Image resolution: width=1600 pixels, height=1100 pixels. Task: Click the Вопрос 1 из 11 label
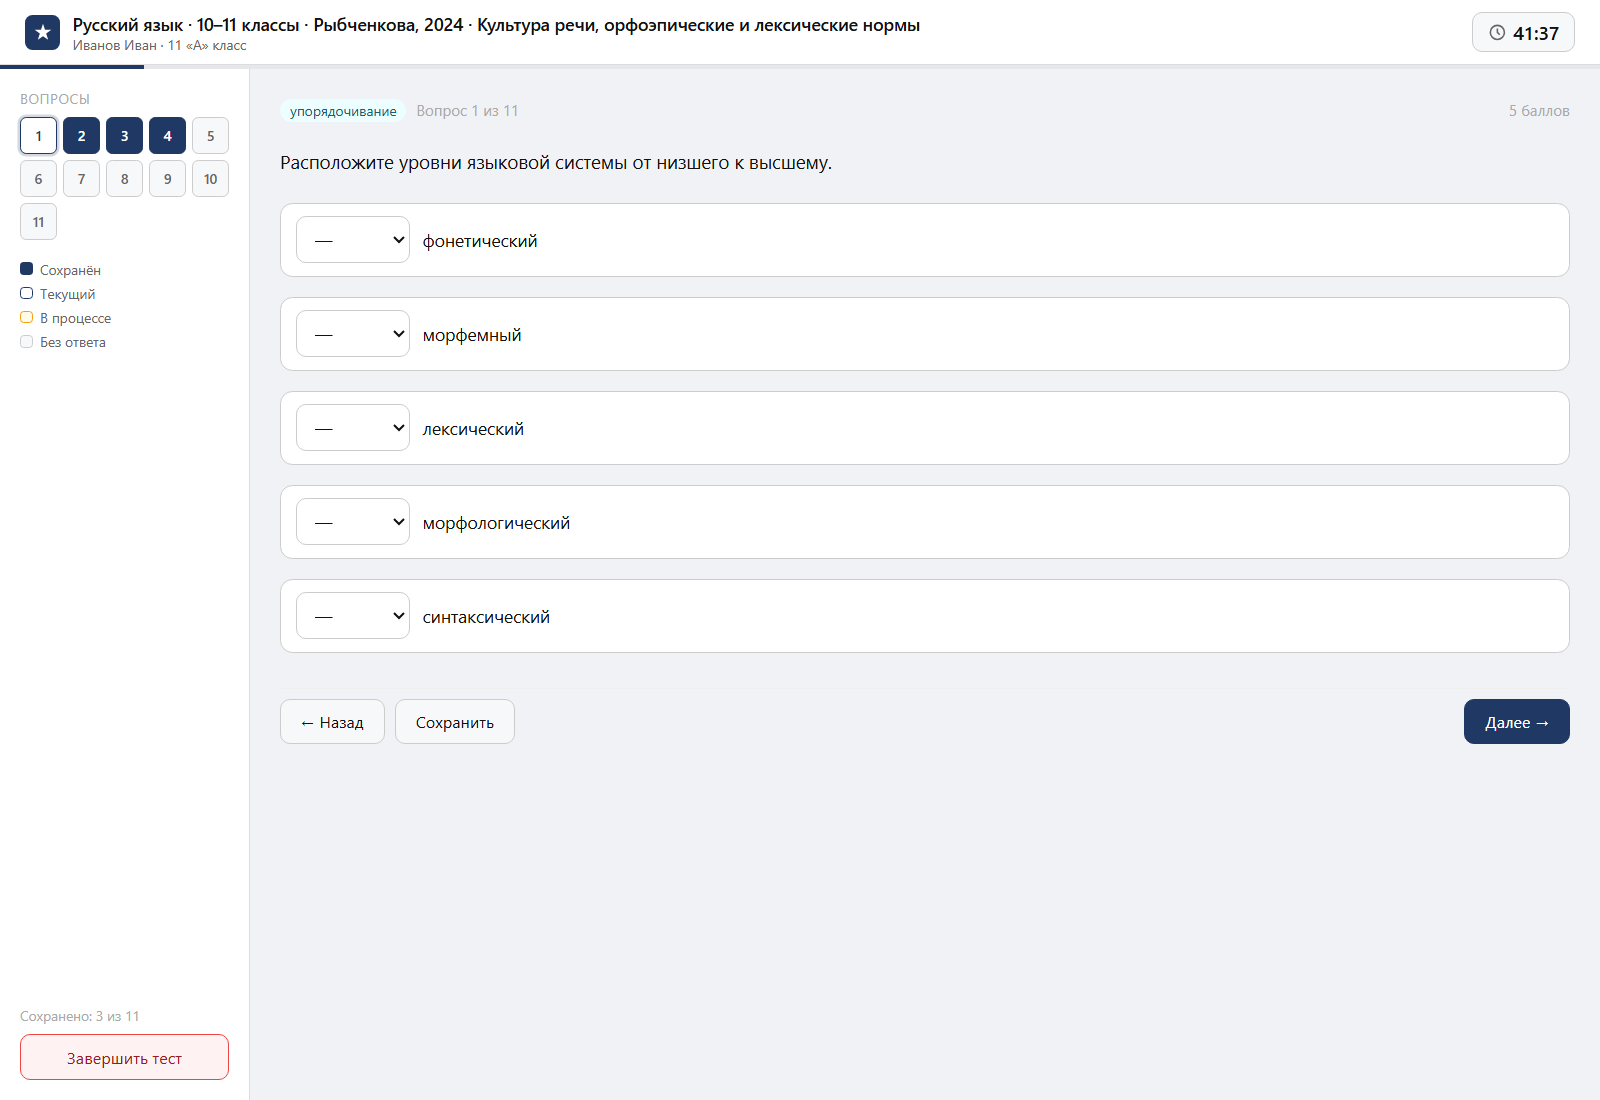467,111
